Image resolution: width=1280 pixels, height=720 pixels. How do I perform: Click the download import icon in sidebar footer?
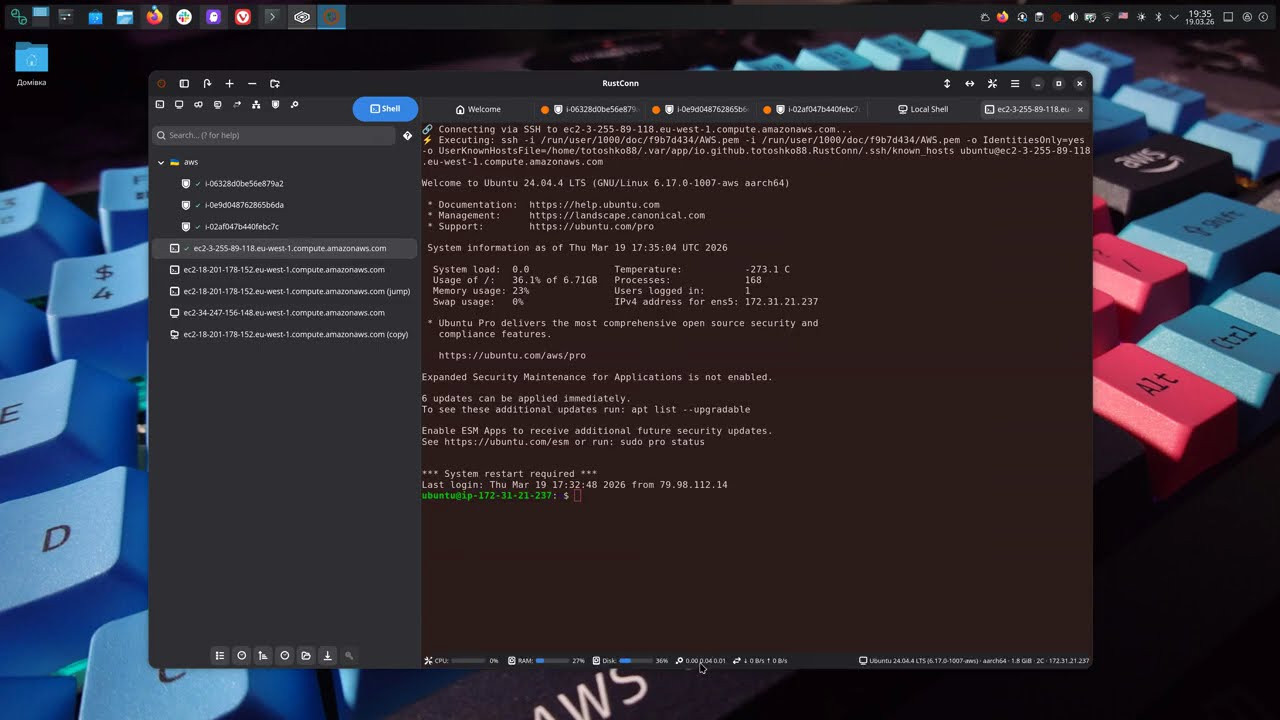(327, 656)
